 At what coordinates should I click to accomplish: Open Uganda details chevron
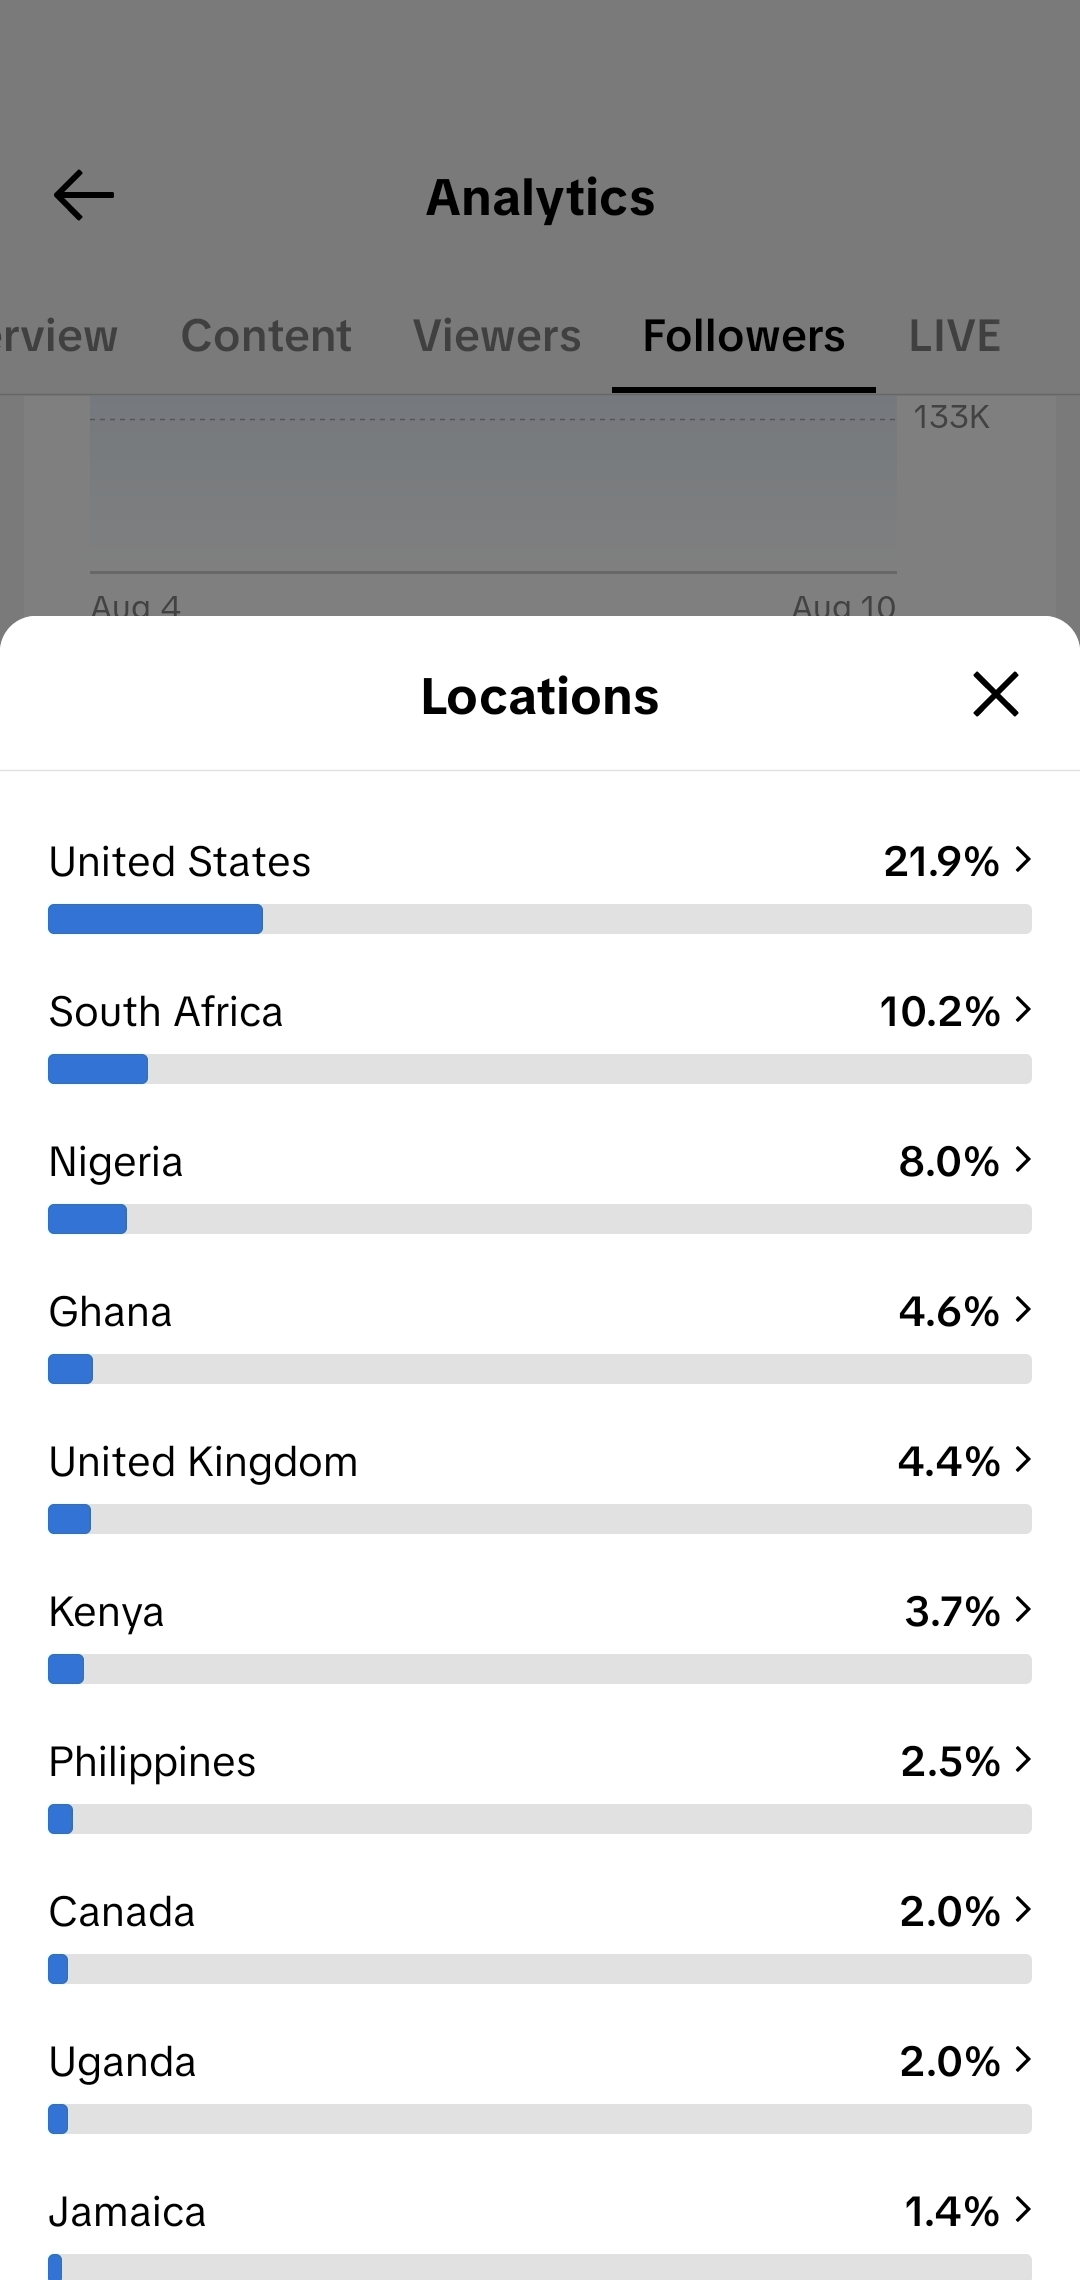pos(1022,2059)
